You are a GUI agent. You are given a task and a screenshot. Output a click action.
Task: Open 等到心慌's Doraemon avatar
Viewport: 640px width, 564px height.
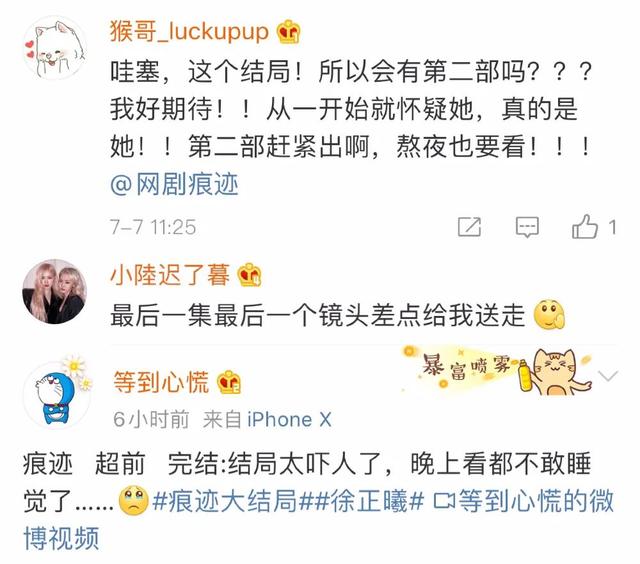coord(57,393)
